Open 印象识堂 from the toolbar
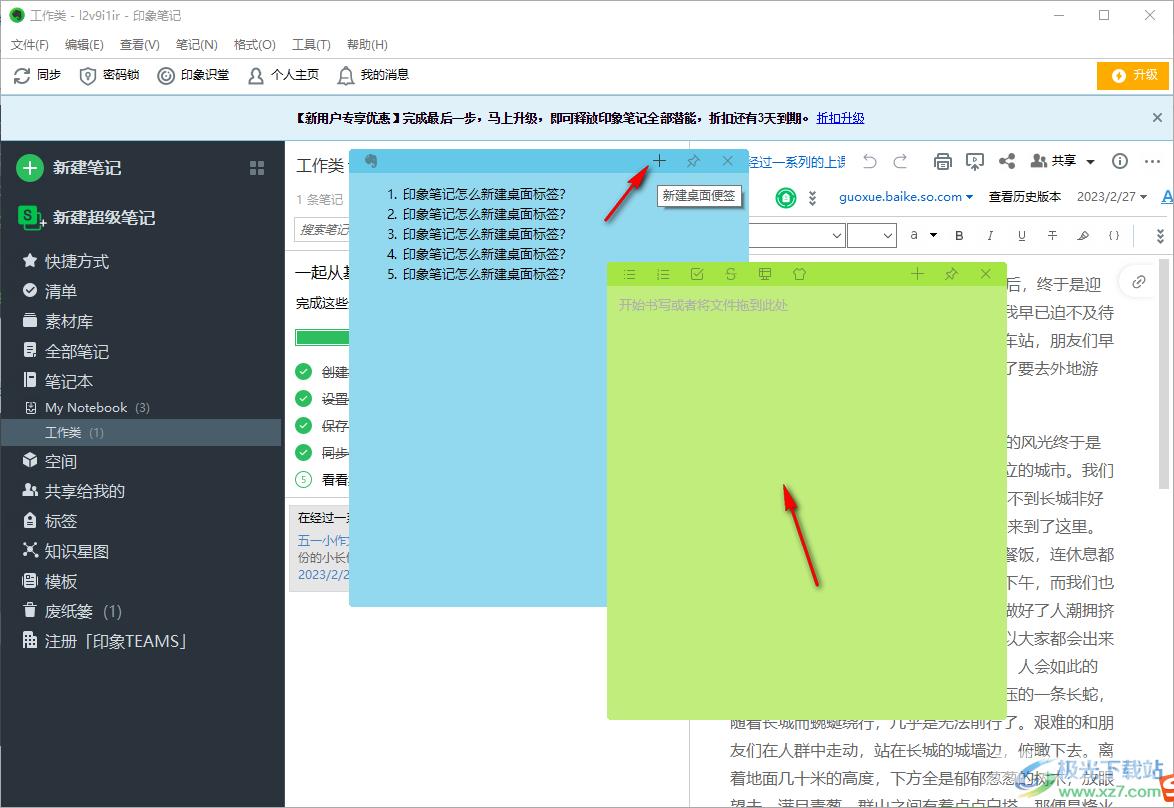The height and width of the screenshot is (808, 1174). coord(193,75)
